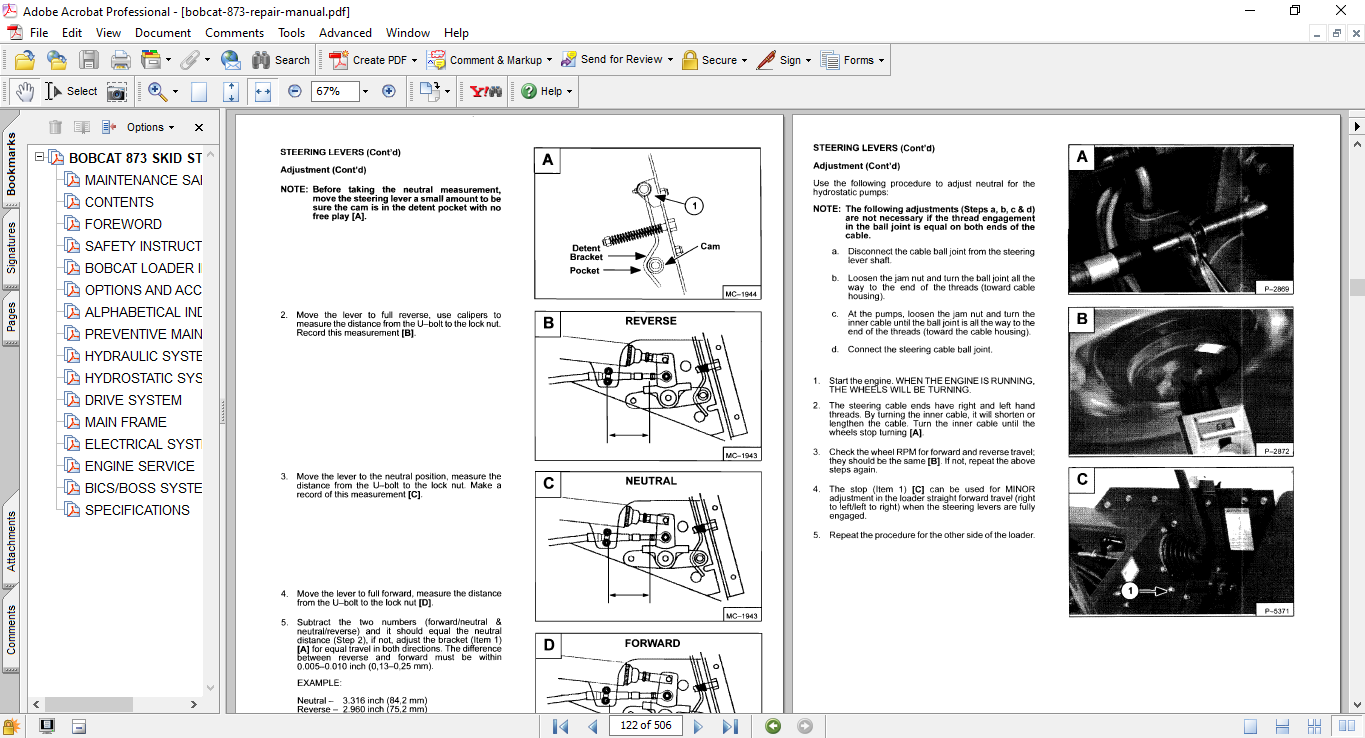Click the page number field 122 of 506
The height and width of the screenshot is (738, 1365).
click(645, 726)
